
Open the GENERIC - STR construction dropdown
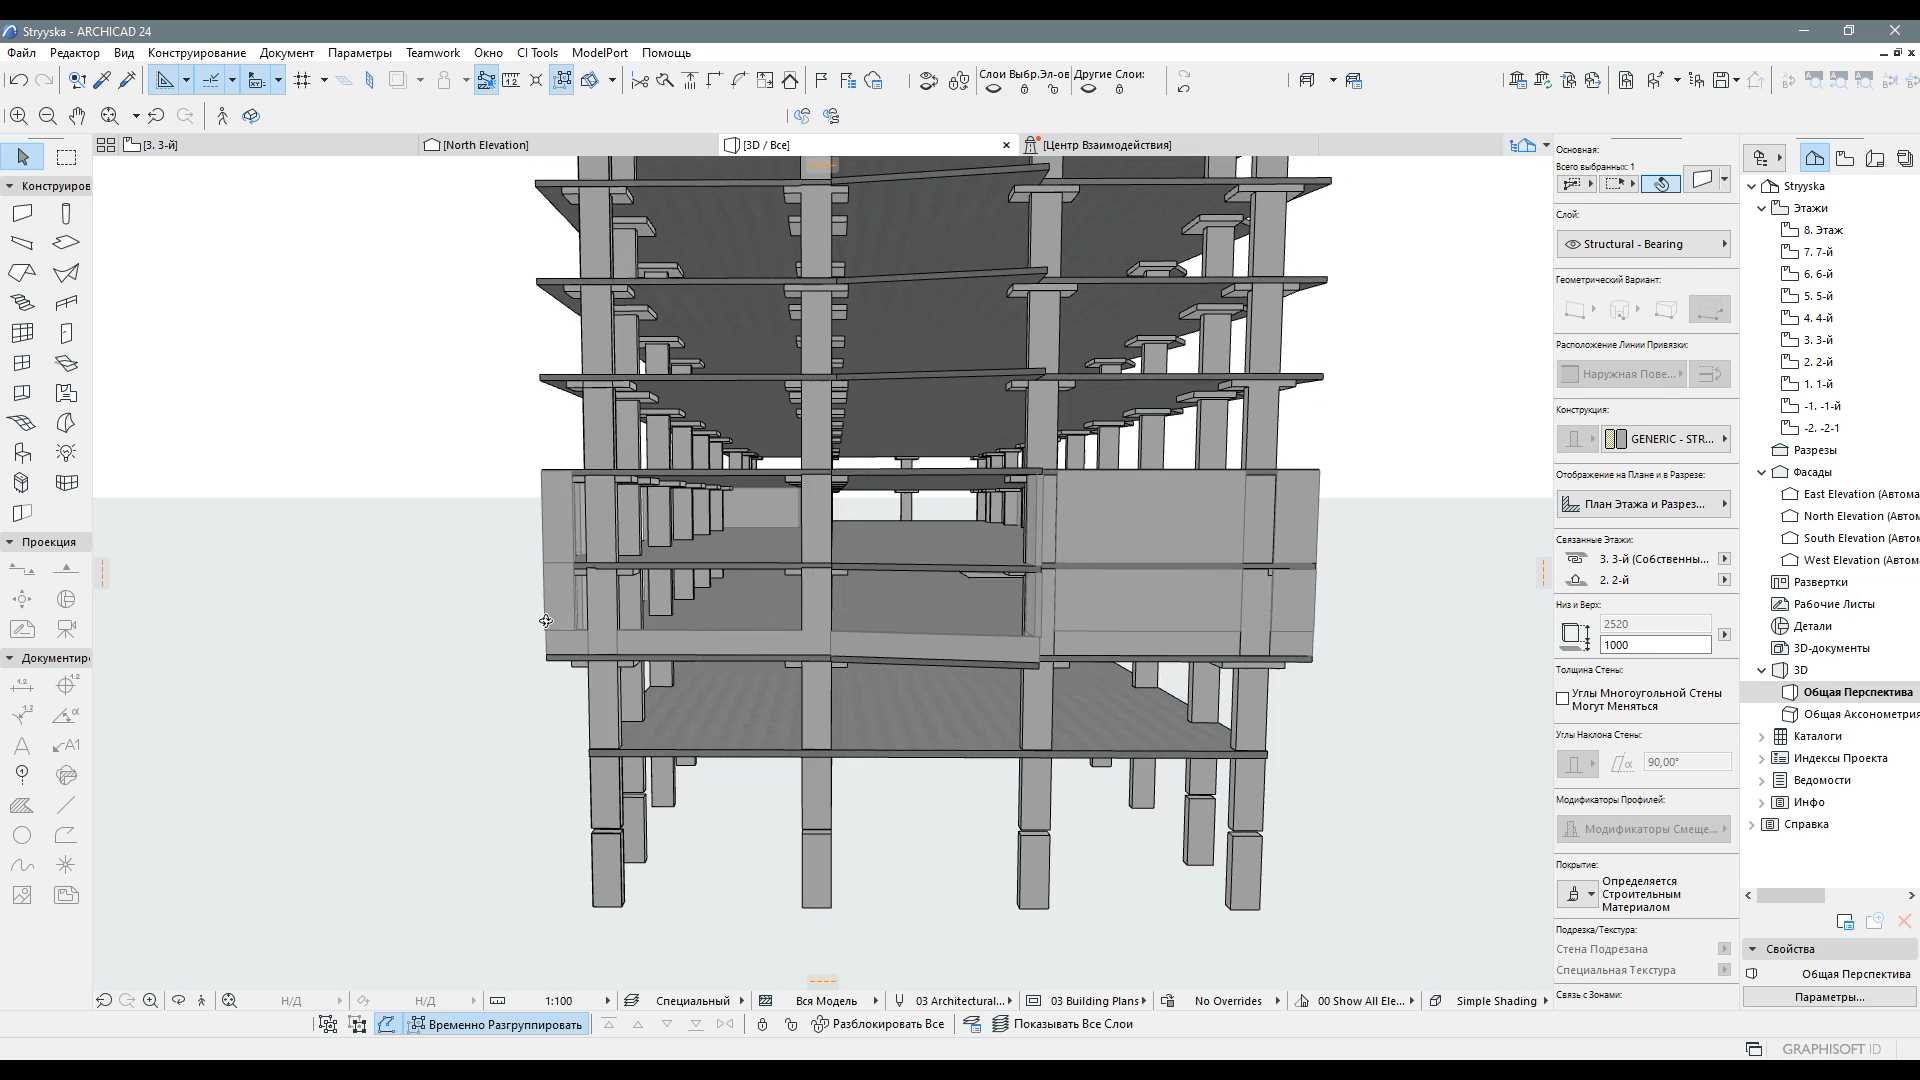coord(1666,439)
